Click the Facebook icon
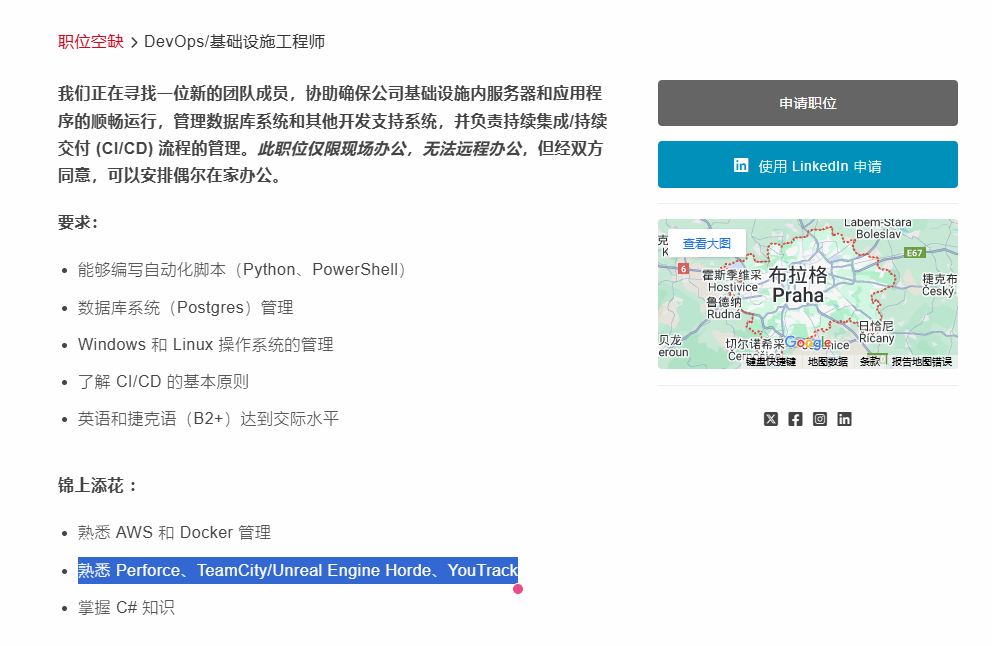 pyautogui.click(x=795, y=419)
